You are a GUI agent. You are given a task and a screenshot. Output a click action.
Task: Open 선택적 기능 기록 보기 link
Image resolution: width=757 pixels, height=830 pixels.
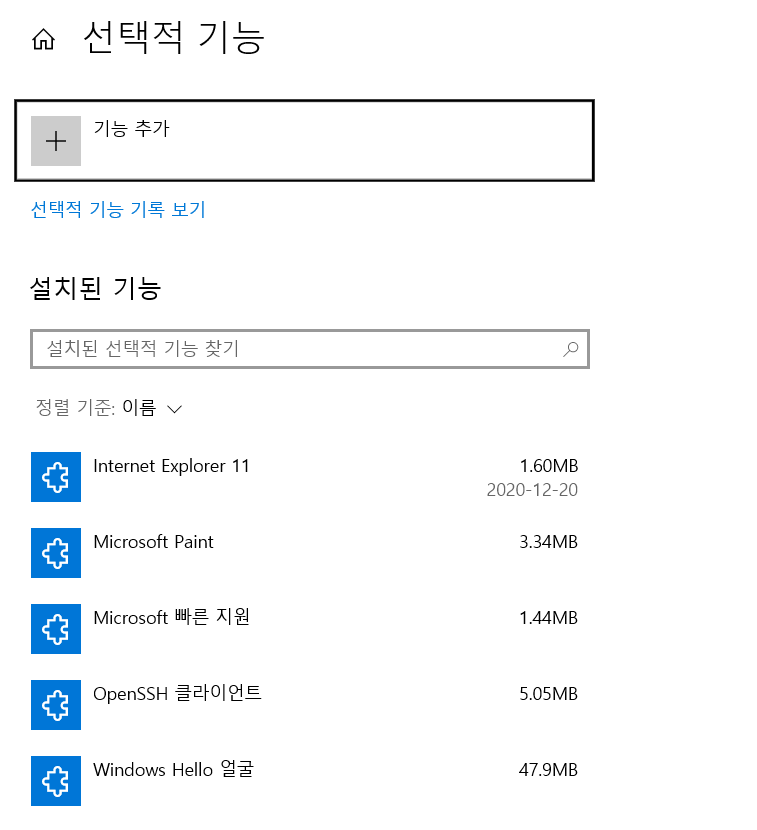pyautogui.click(x=118, y=209)
